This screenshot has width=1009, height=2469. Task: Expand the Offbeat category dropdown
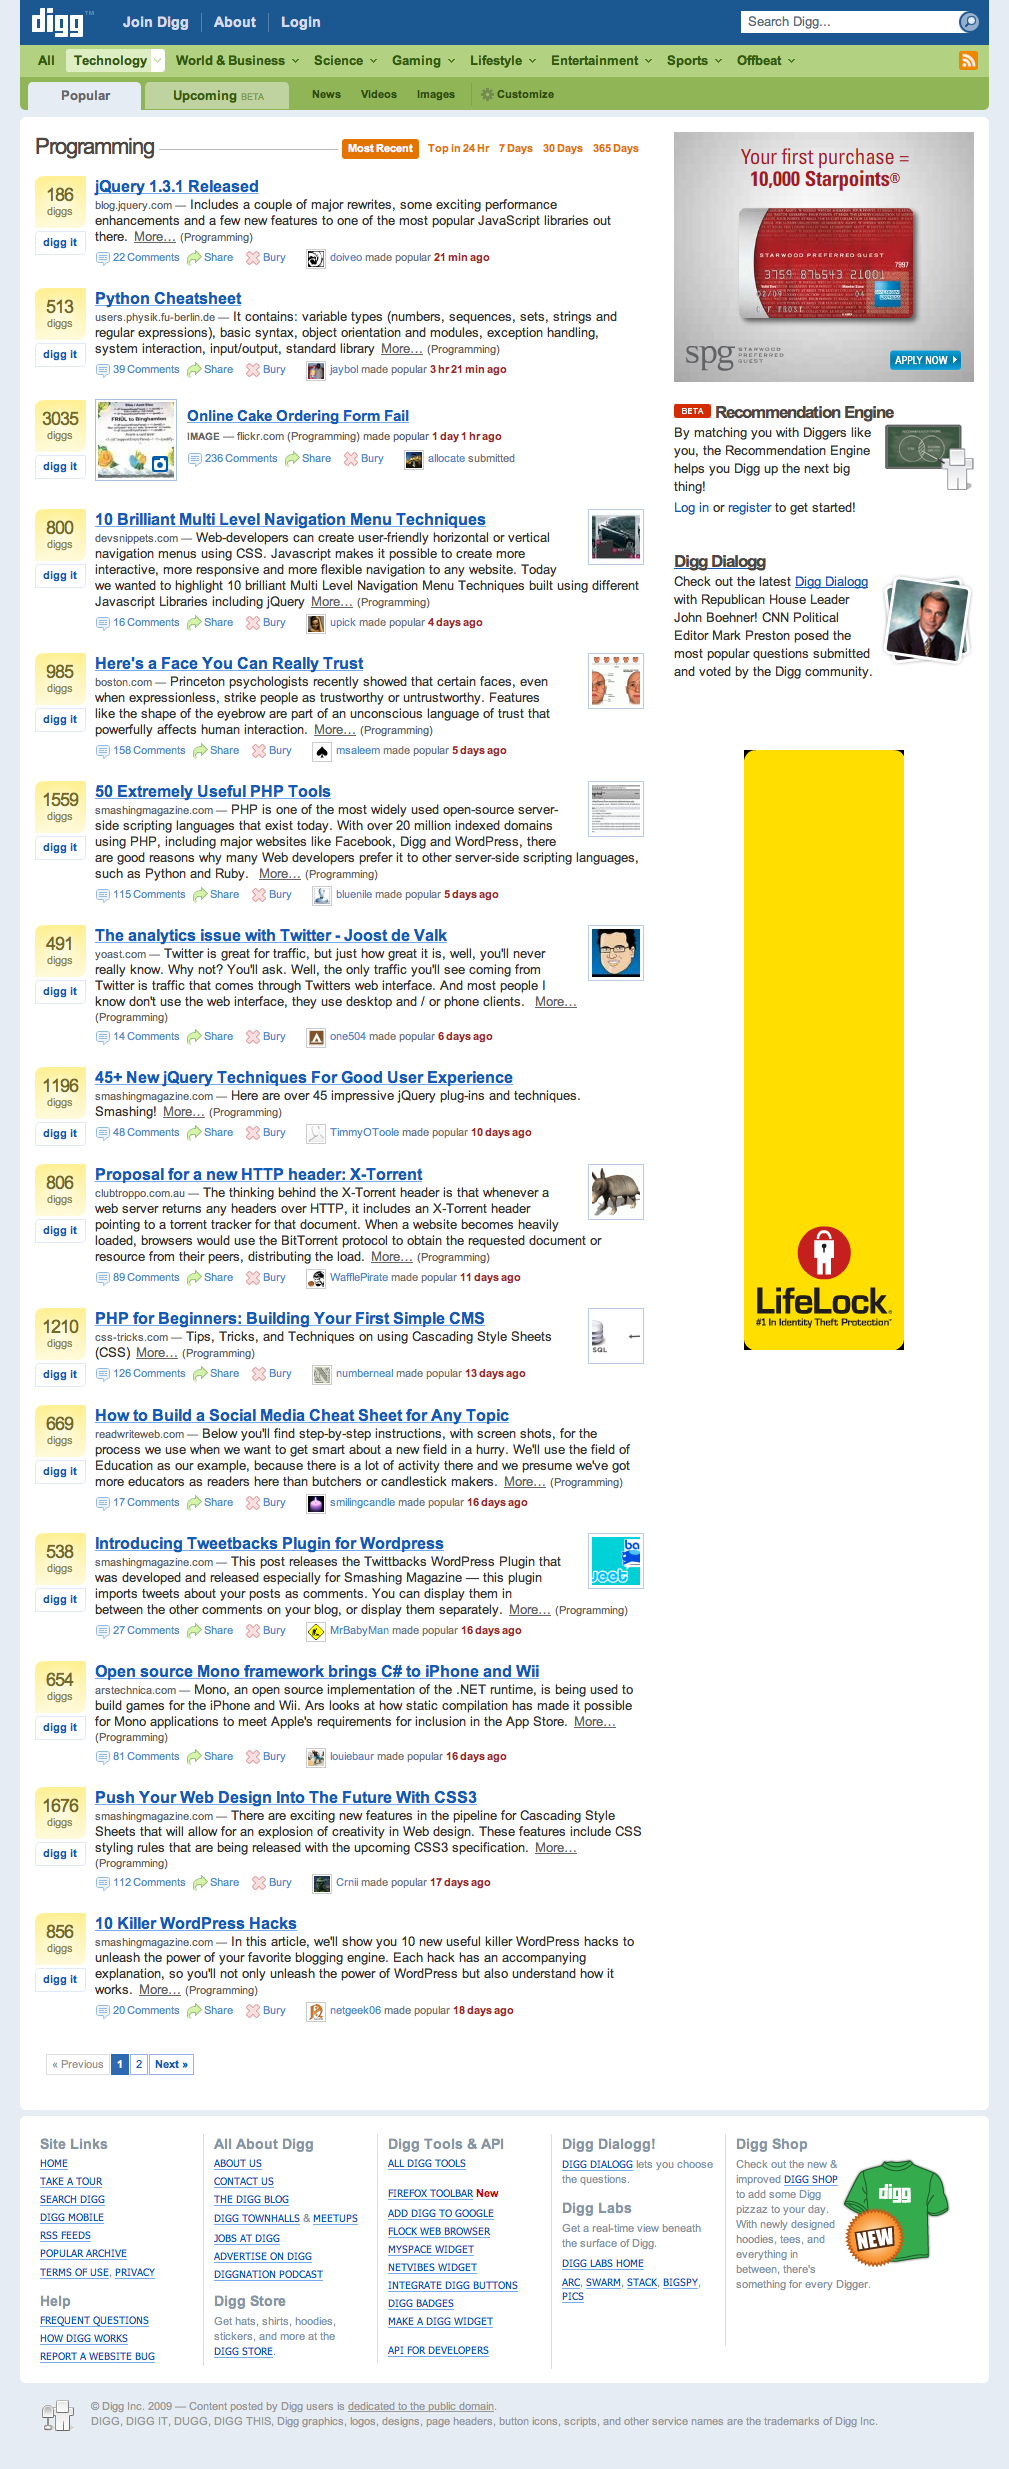click(791, 61)
